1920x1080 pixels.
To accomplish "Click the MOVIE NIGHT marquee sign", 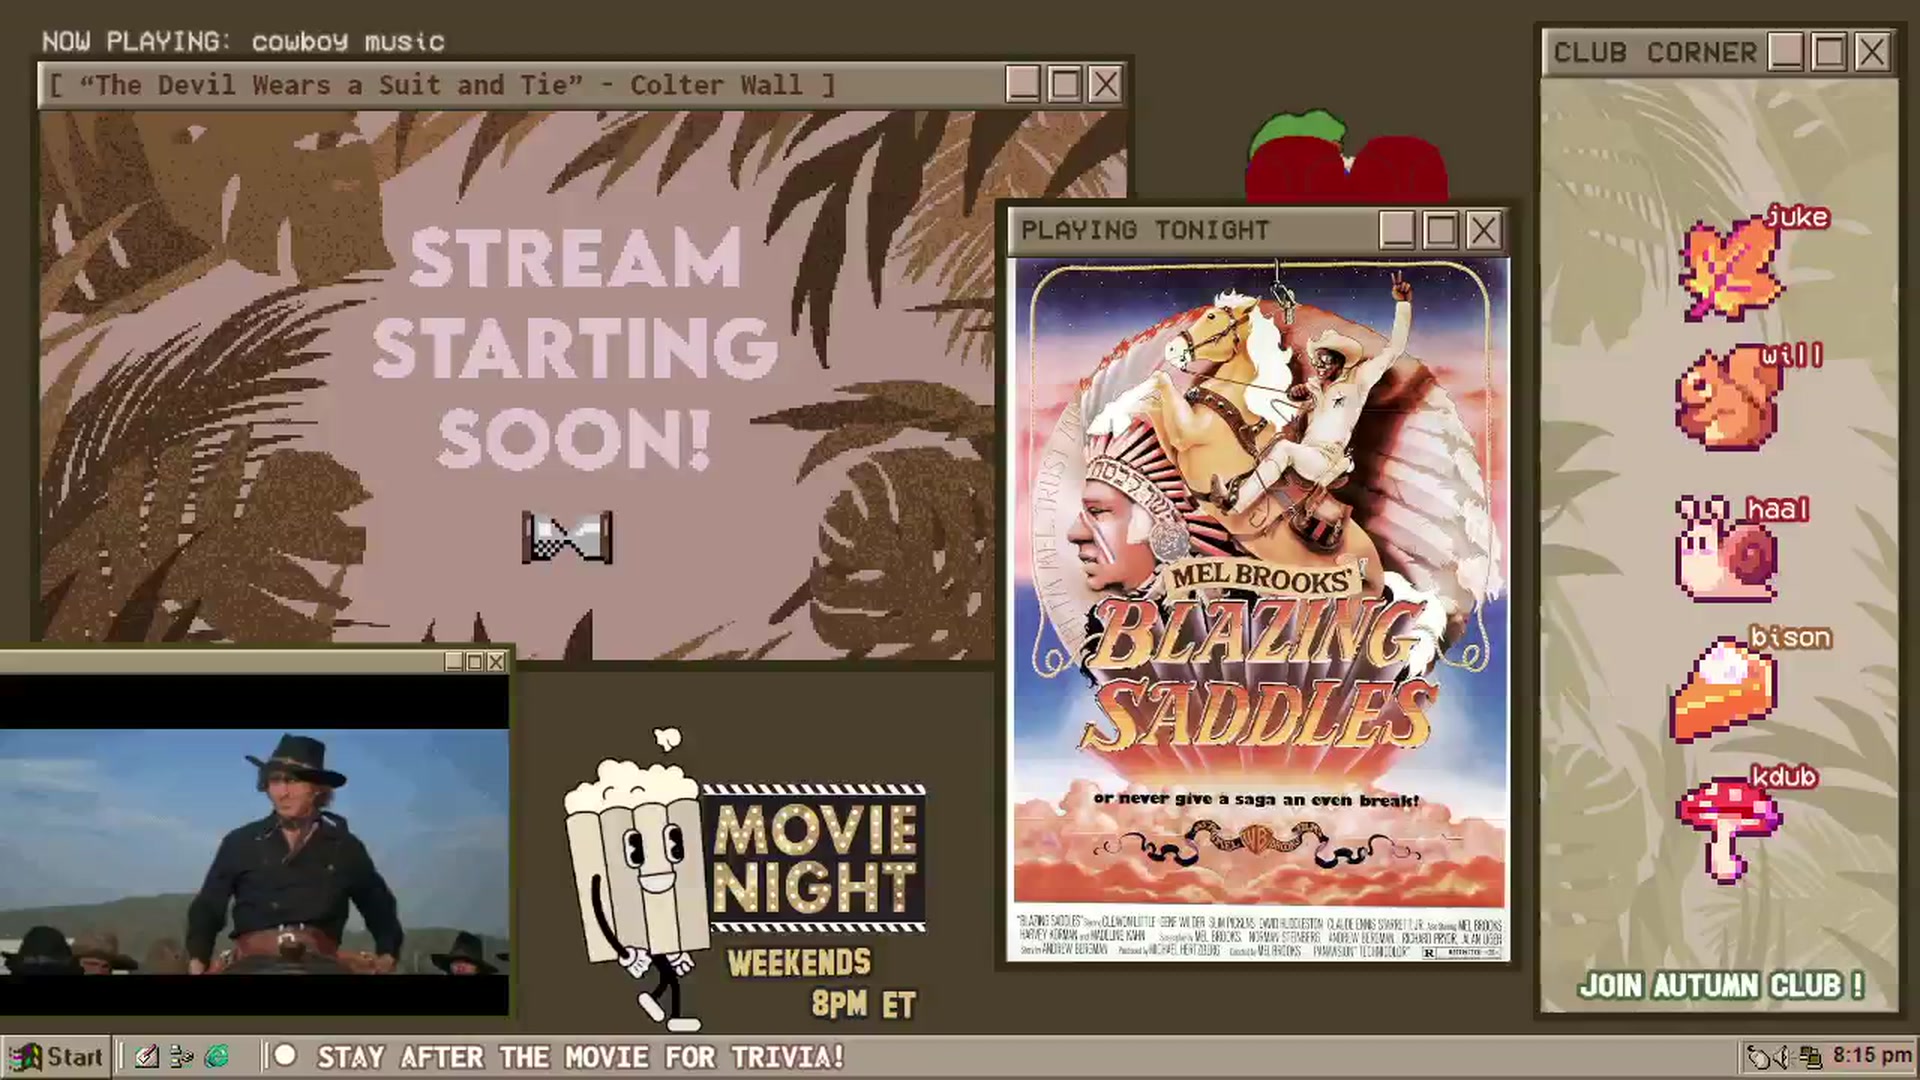I will click(815, 858).
